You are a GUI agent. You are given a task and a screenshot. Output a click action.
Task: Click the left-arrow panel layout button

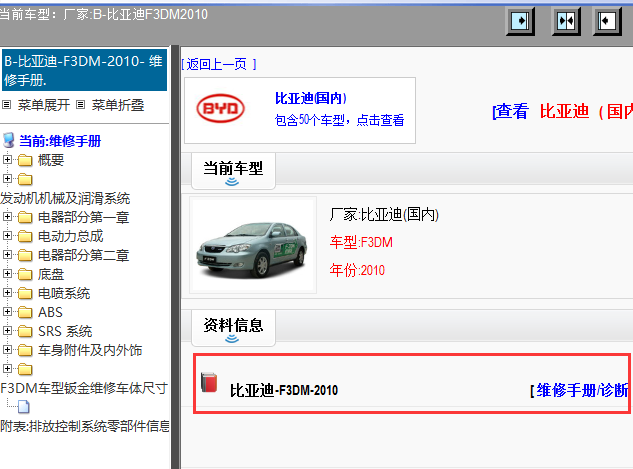(x=607, y=21)
